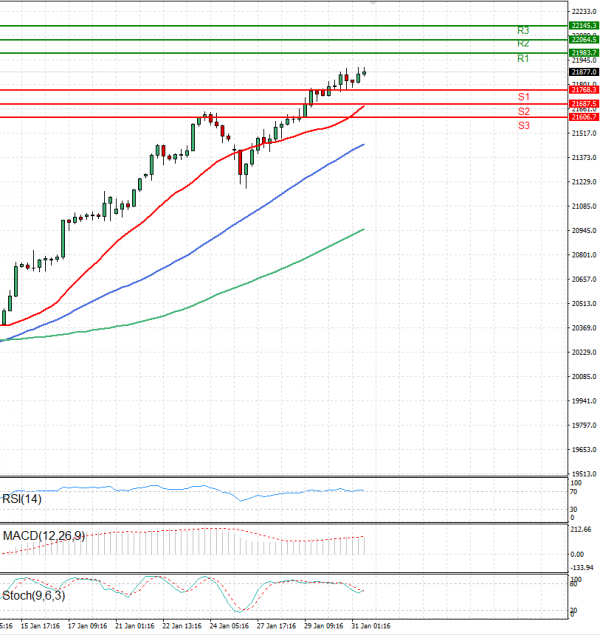This screenshot has height=635, width=600.
Task: Click the 20657.0 price axis label
Action: coord(584,279)
